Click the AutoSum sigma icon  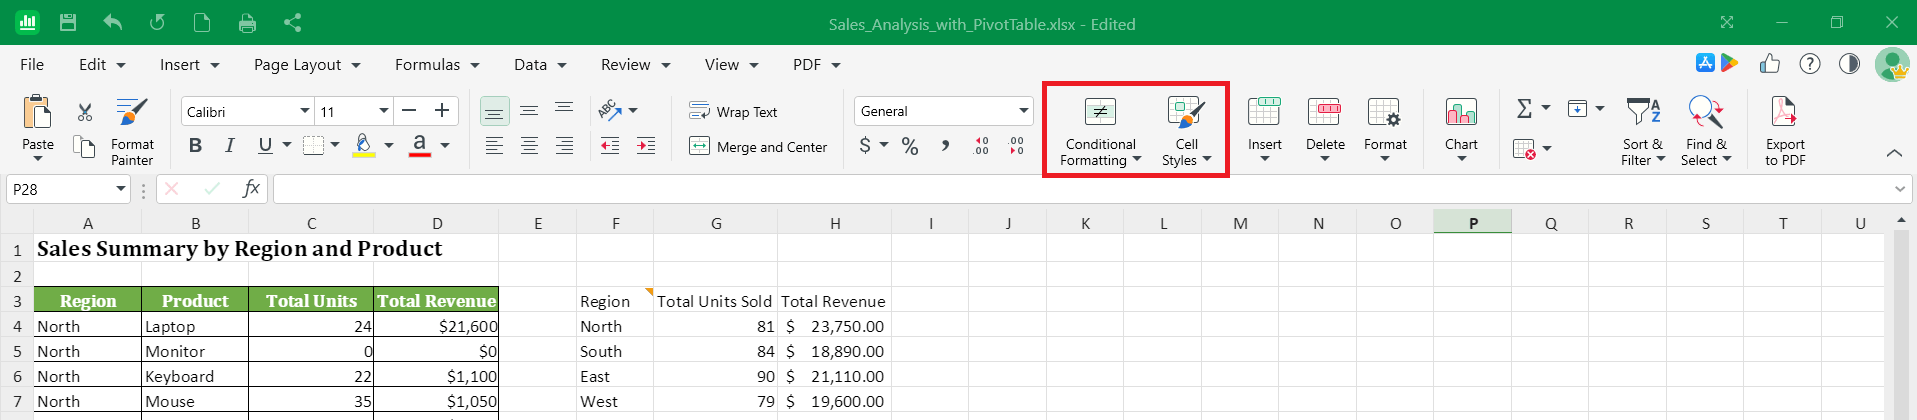click(x=1524, y=108)
